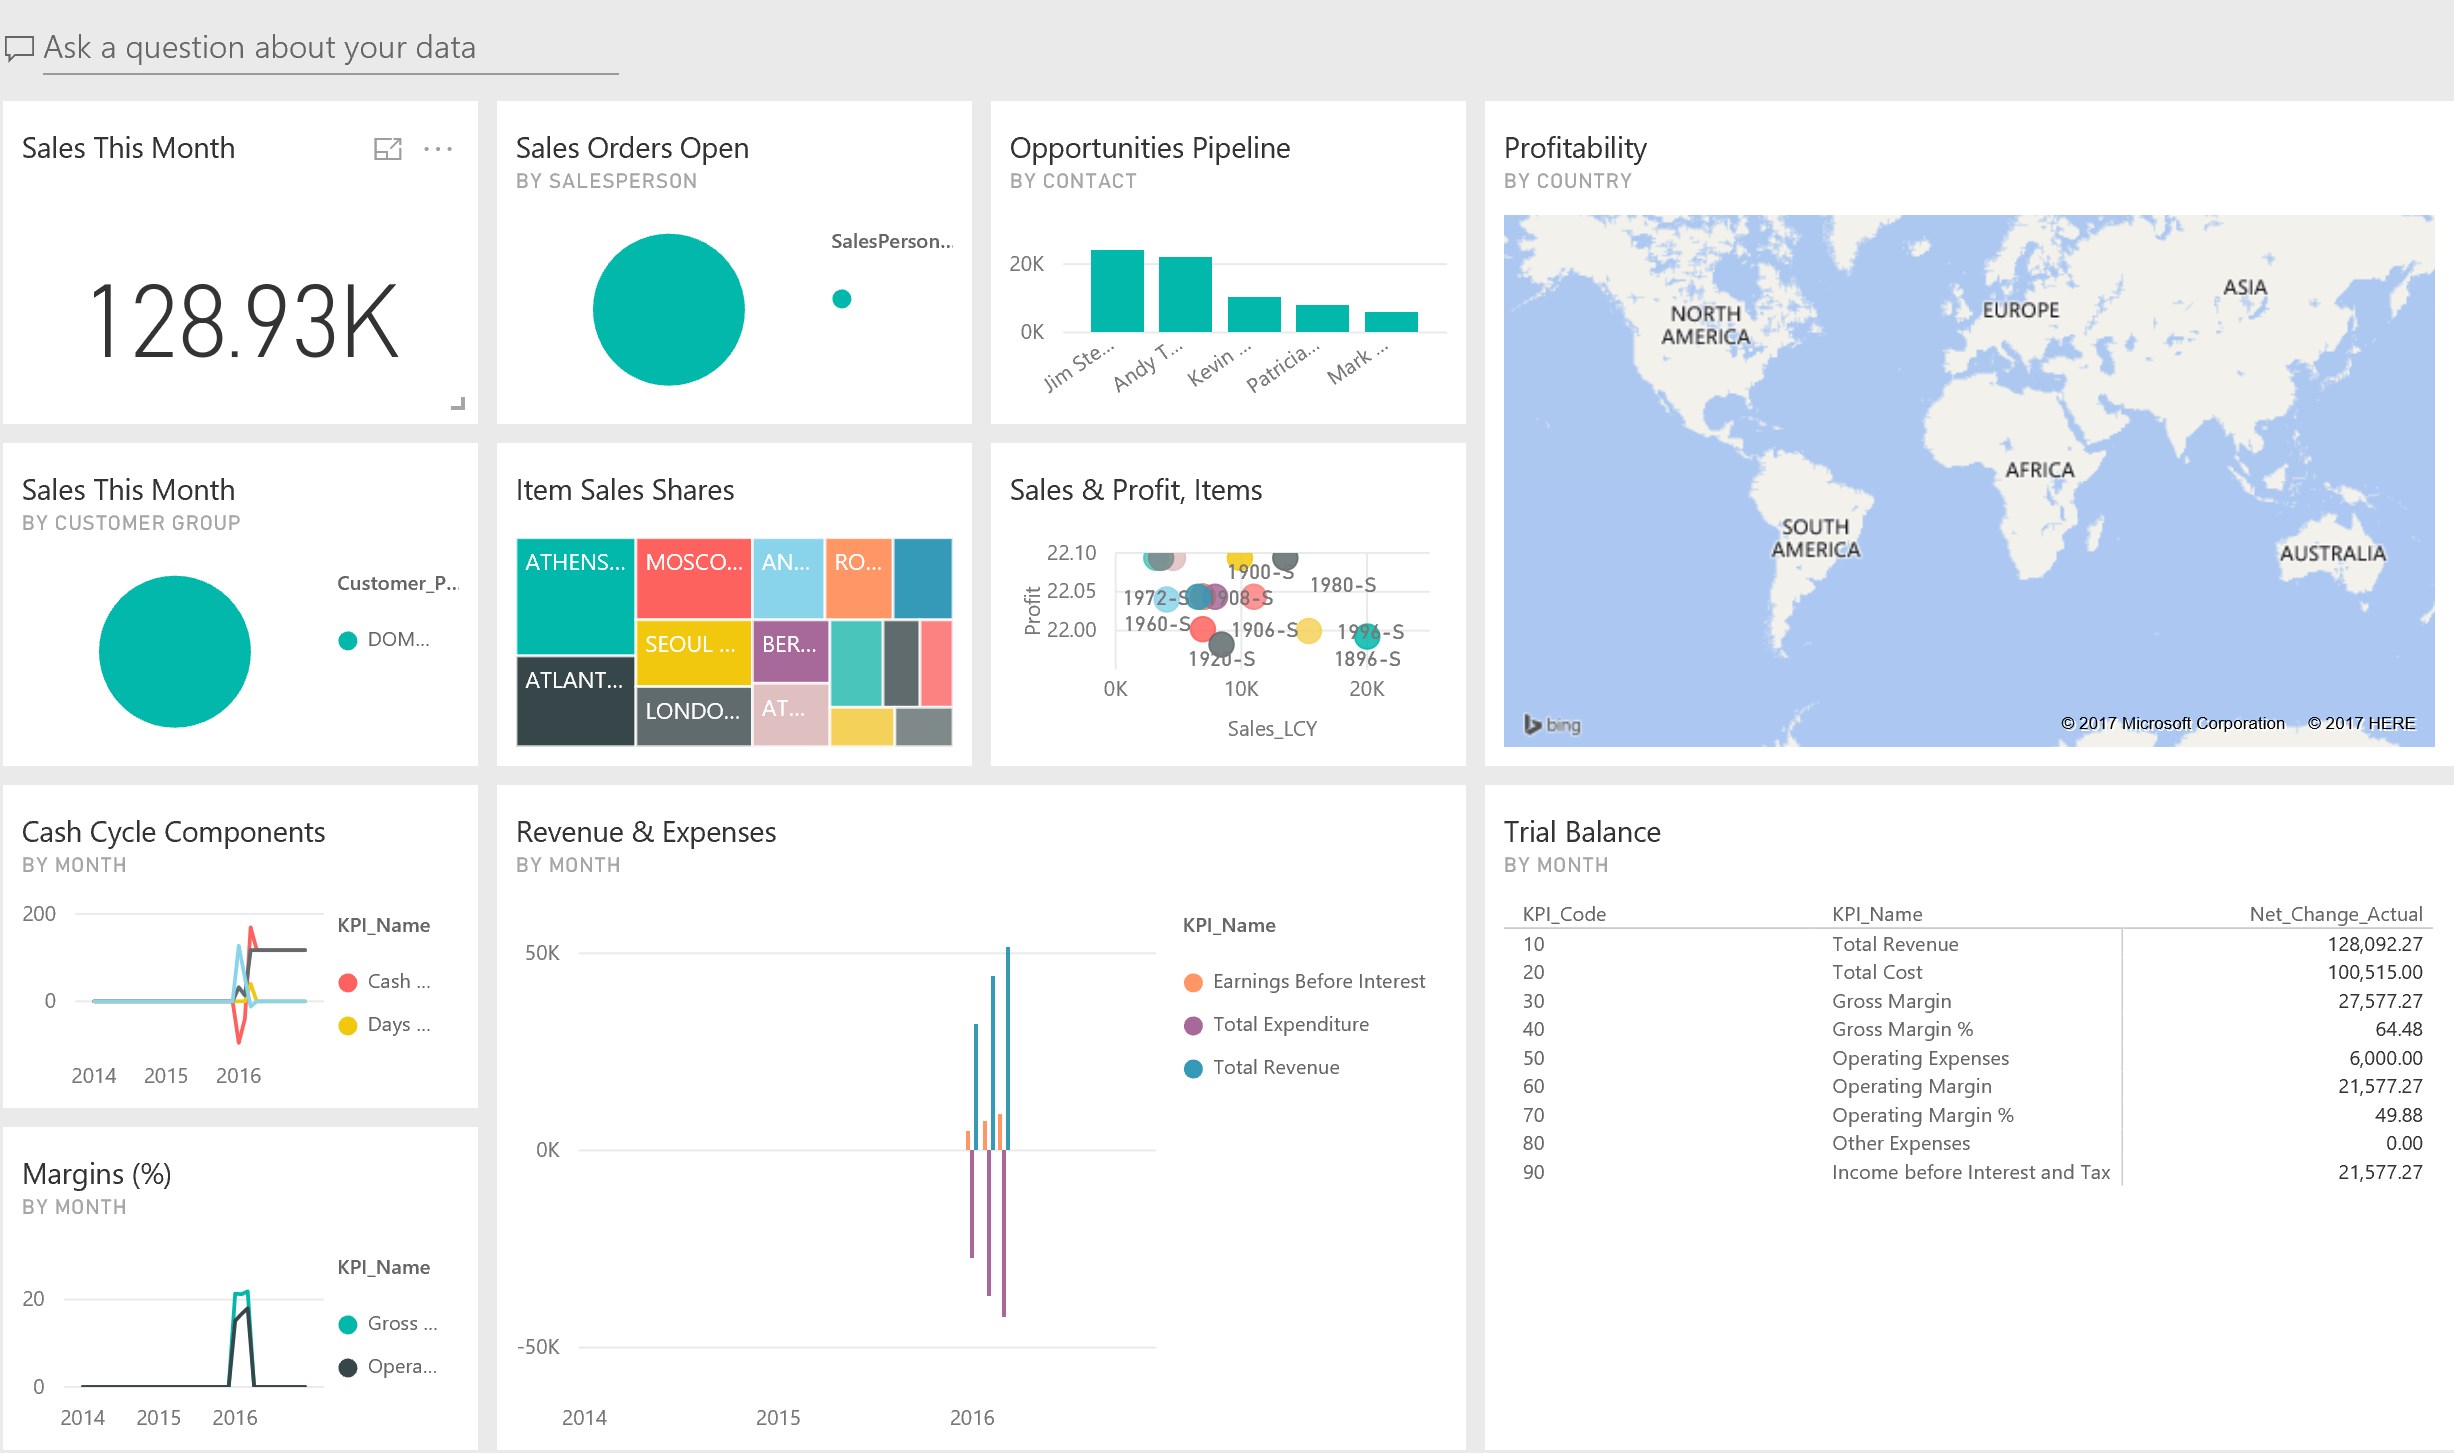The width and height of the screenshot is (2454, 1453).
Task: Select the MOSCO block in the treemap
Action: 693,579
